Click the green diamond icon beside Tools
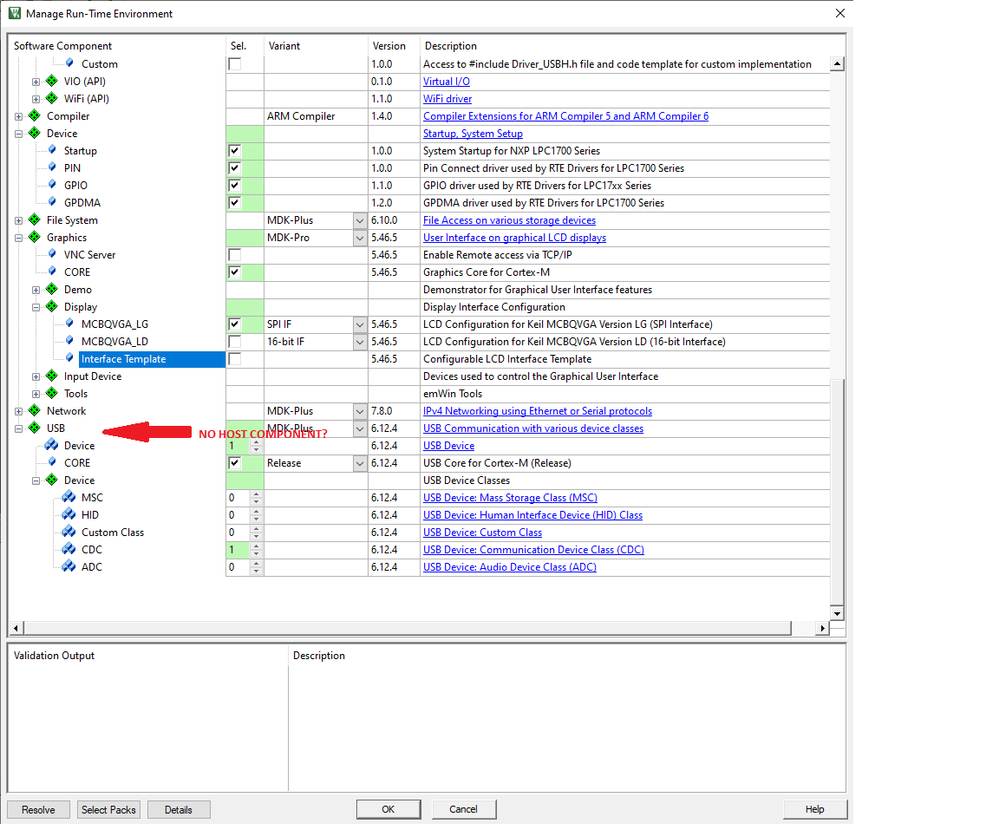This screenshot has height=824, width=999. pyautogui.click(x=52, y=393)
